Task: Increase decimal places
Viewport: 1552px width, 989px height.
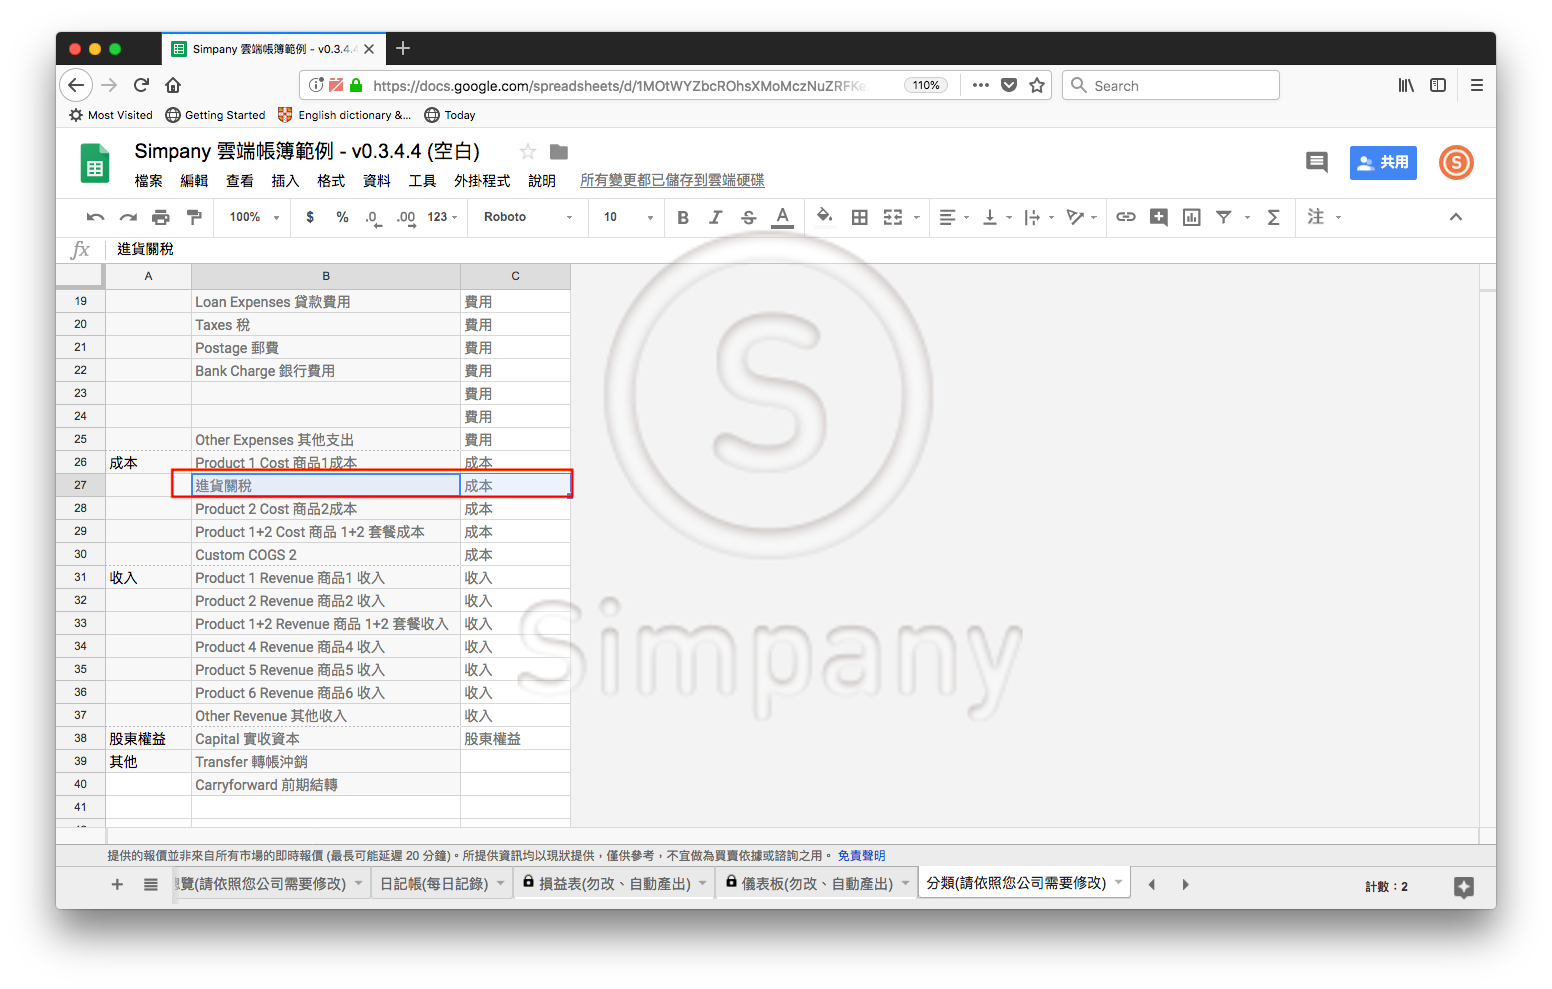Action: 406,217
